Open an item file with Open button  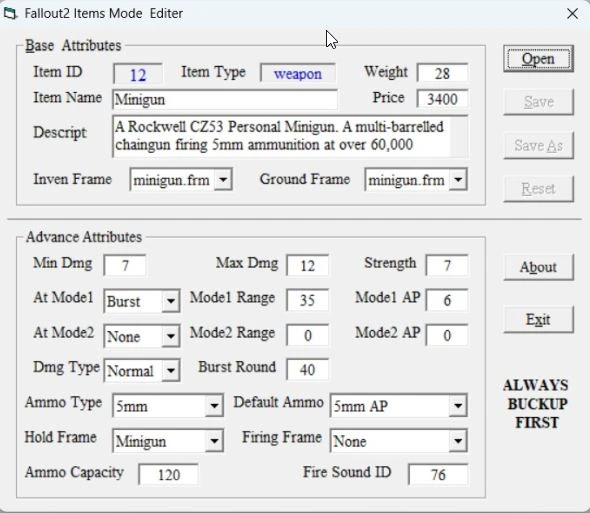click(538, 59)
